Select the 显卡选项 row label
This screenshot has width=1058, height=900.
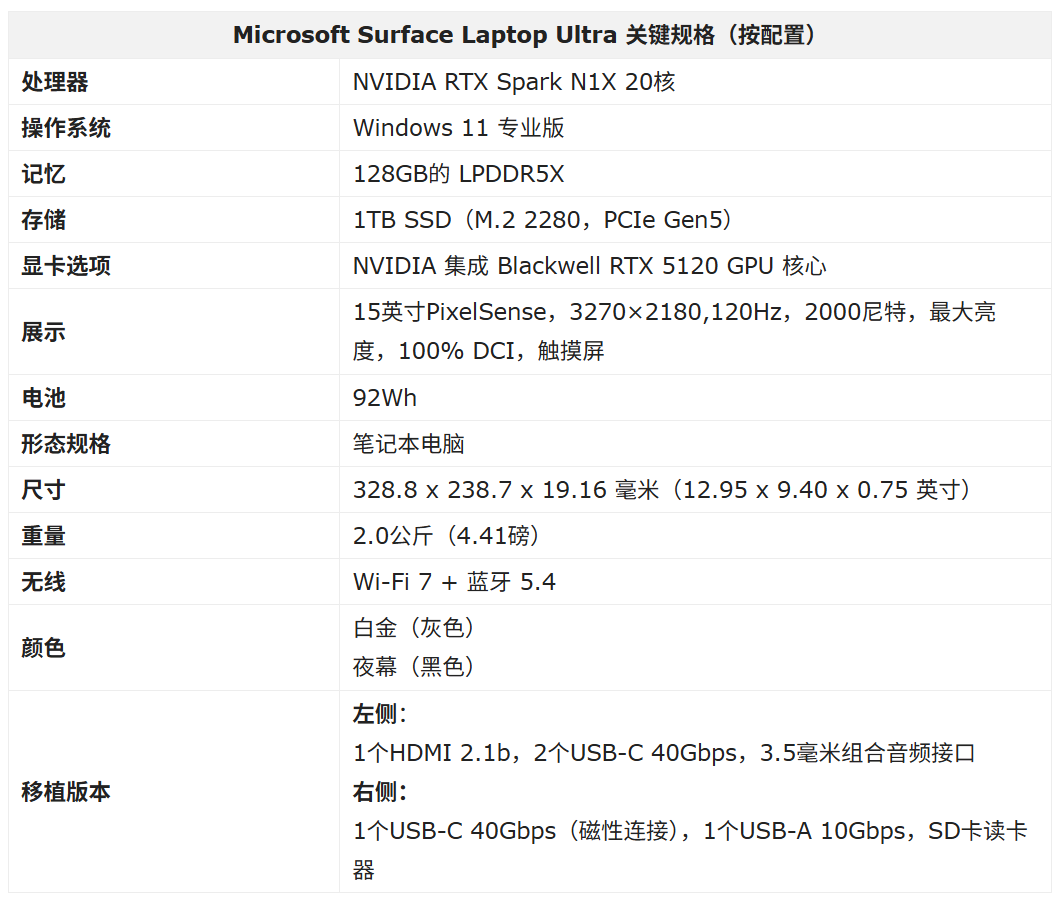click(x=65, y=266)
